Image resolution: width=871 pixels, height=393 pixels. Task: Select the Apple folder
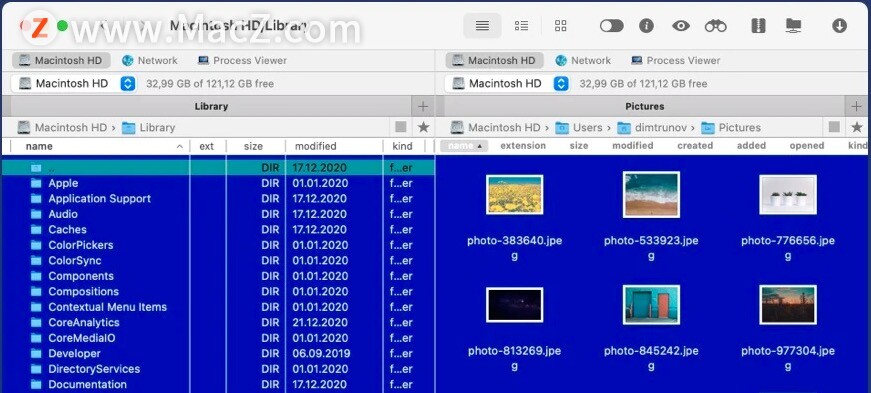(x=218, y=183)
